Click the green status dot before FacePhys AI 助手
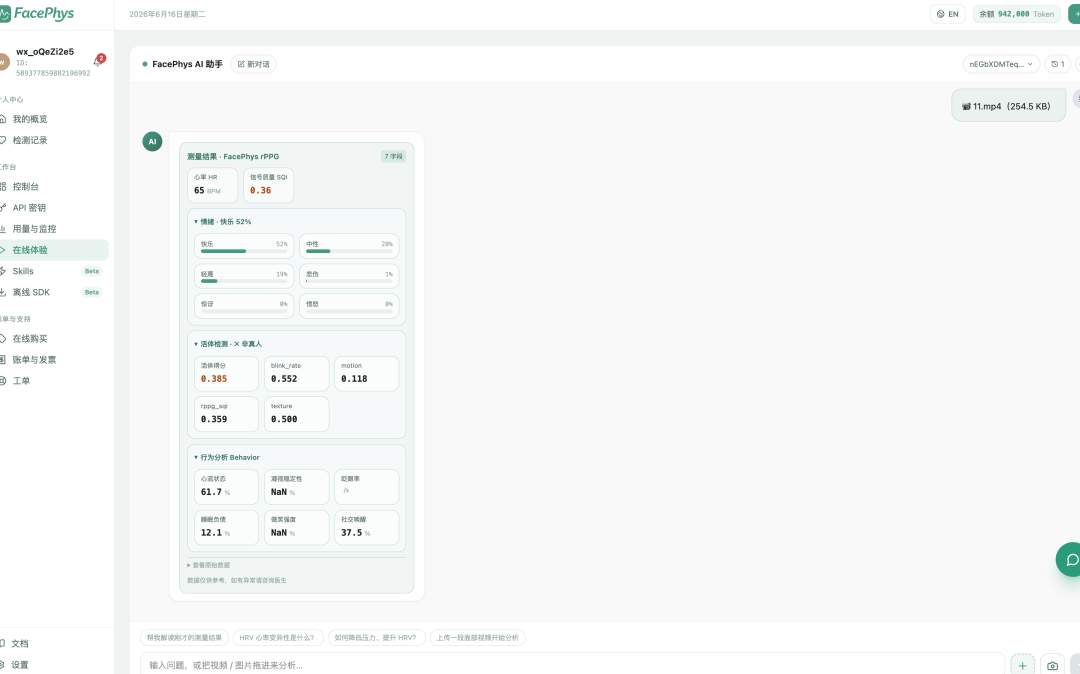Image resolution: width=1080 pixels, height=674 pixels. tap(145, 64)
